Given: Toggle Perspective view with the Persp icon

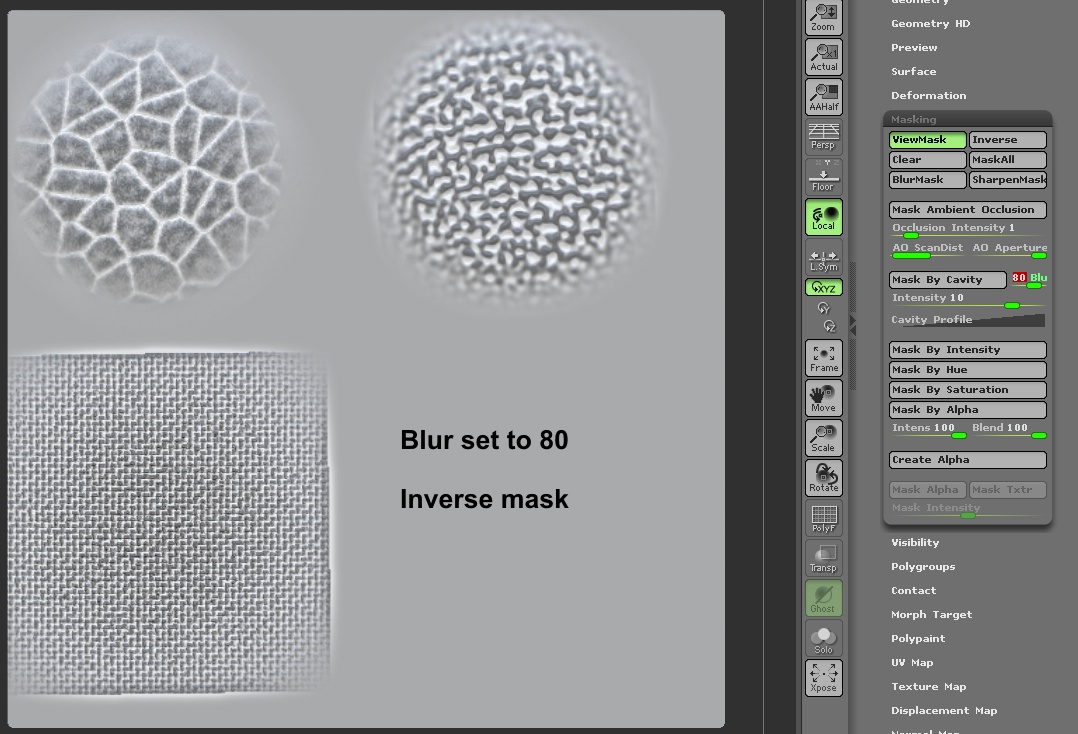Looking at the screenshot, I should [x=823, y=137].
